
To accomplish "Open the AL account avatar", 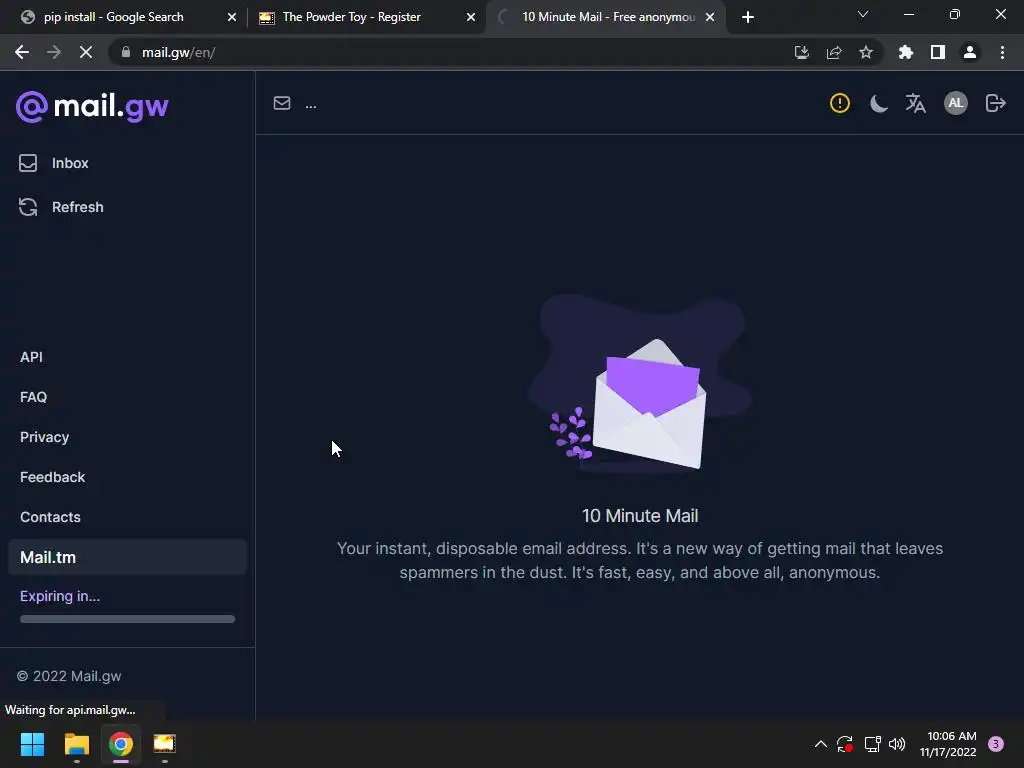I will (955, 103).
